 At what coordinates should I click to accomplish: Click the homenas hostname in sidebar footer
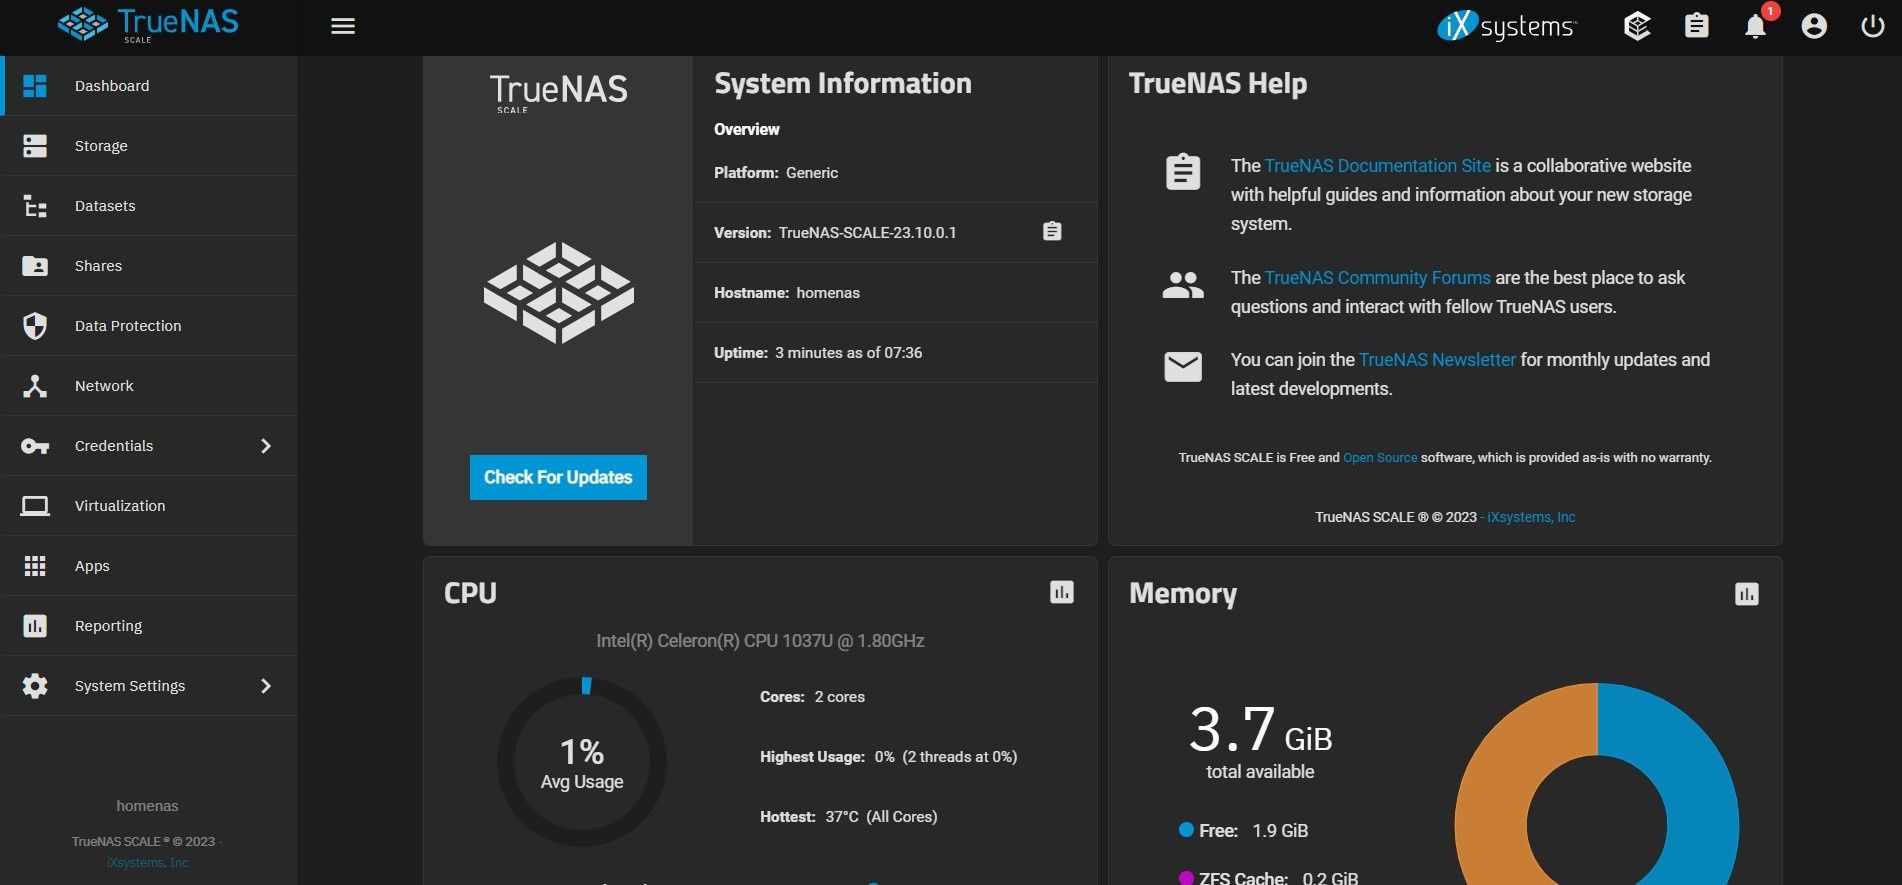(x=147, y=806)
